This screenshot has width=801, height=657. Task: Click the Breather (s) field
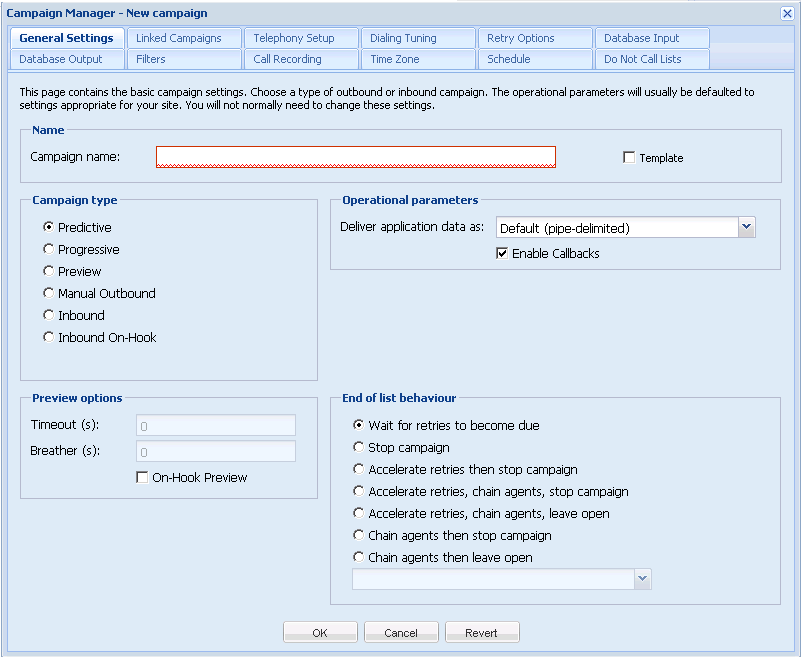tap(216, 452)
